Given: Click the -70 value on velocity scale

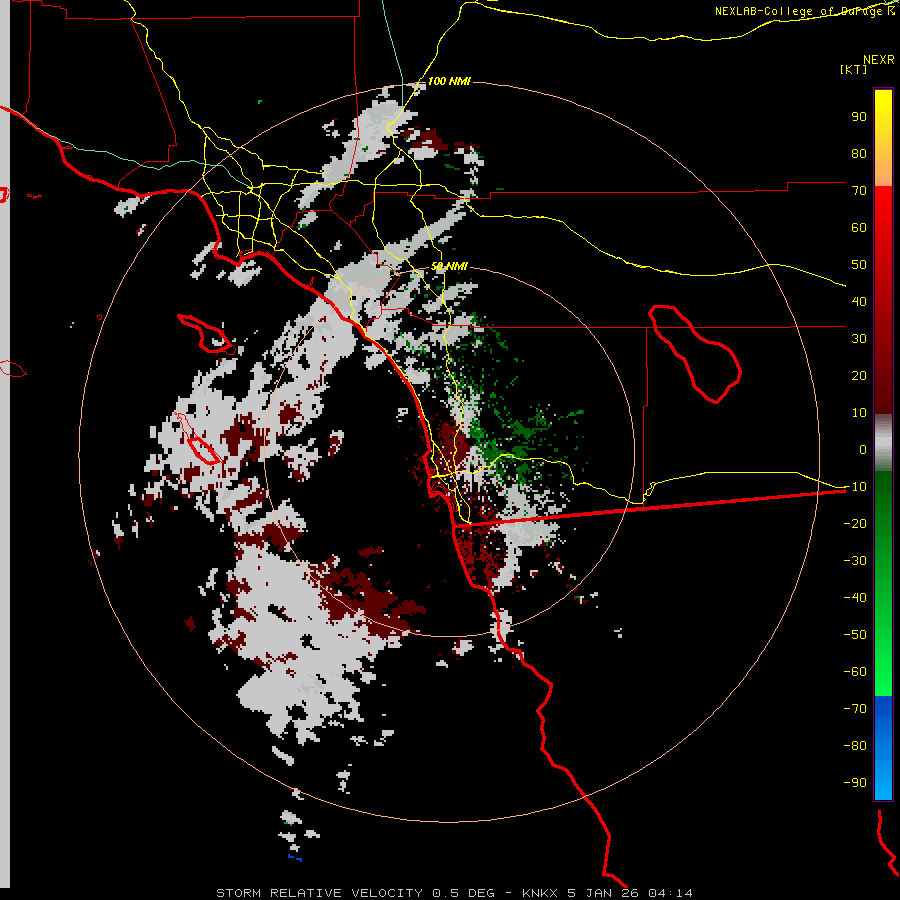Looking at the screenshot, I should pyautogui.click(x=855, y=708).
